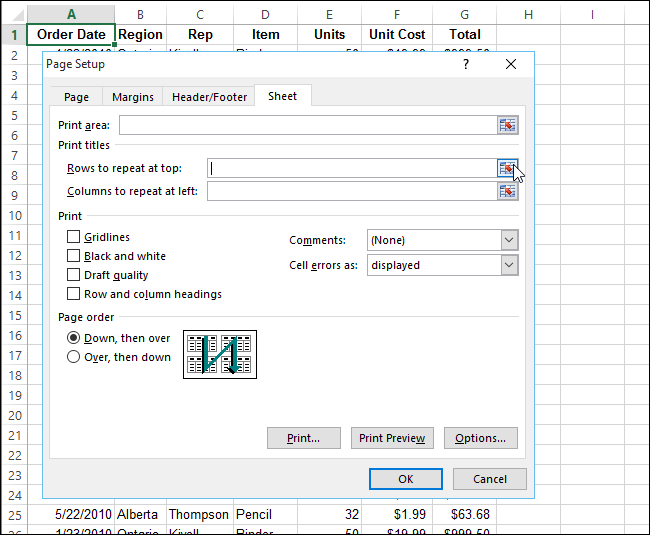This screenshot has width=650, height=535.
Task: Go to the Page tab
Action: (76, 97)
